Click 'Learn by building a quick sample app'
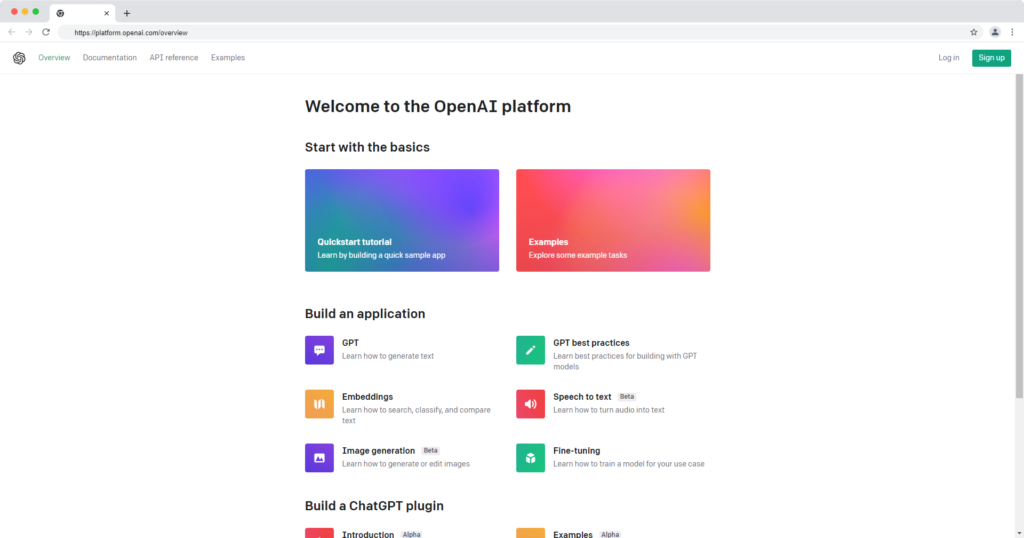 tap(381, 255)
